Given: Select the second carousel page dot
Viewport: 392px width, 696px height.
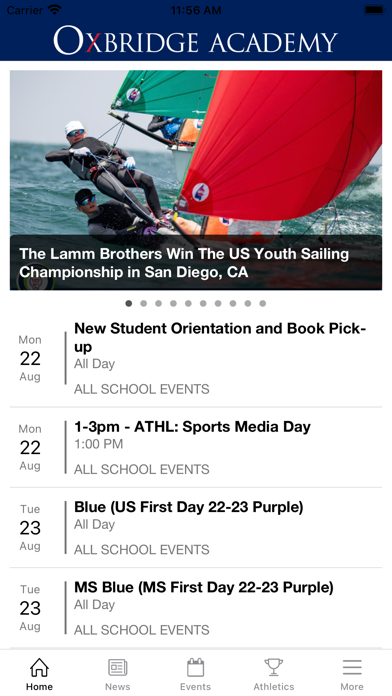Looking at the screenshot, I should (x=143, y=304).
